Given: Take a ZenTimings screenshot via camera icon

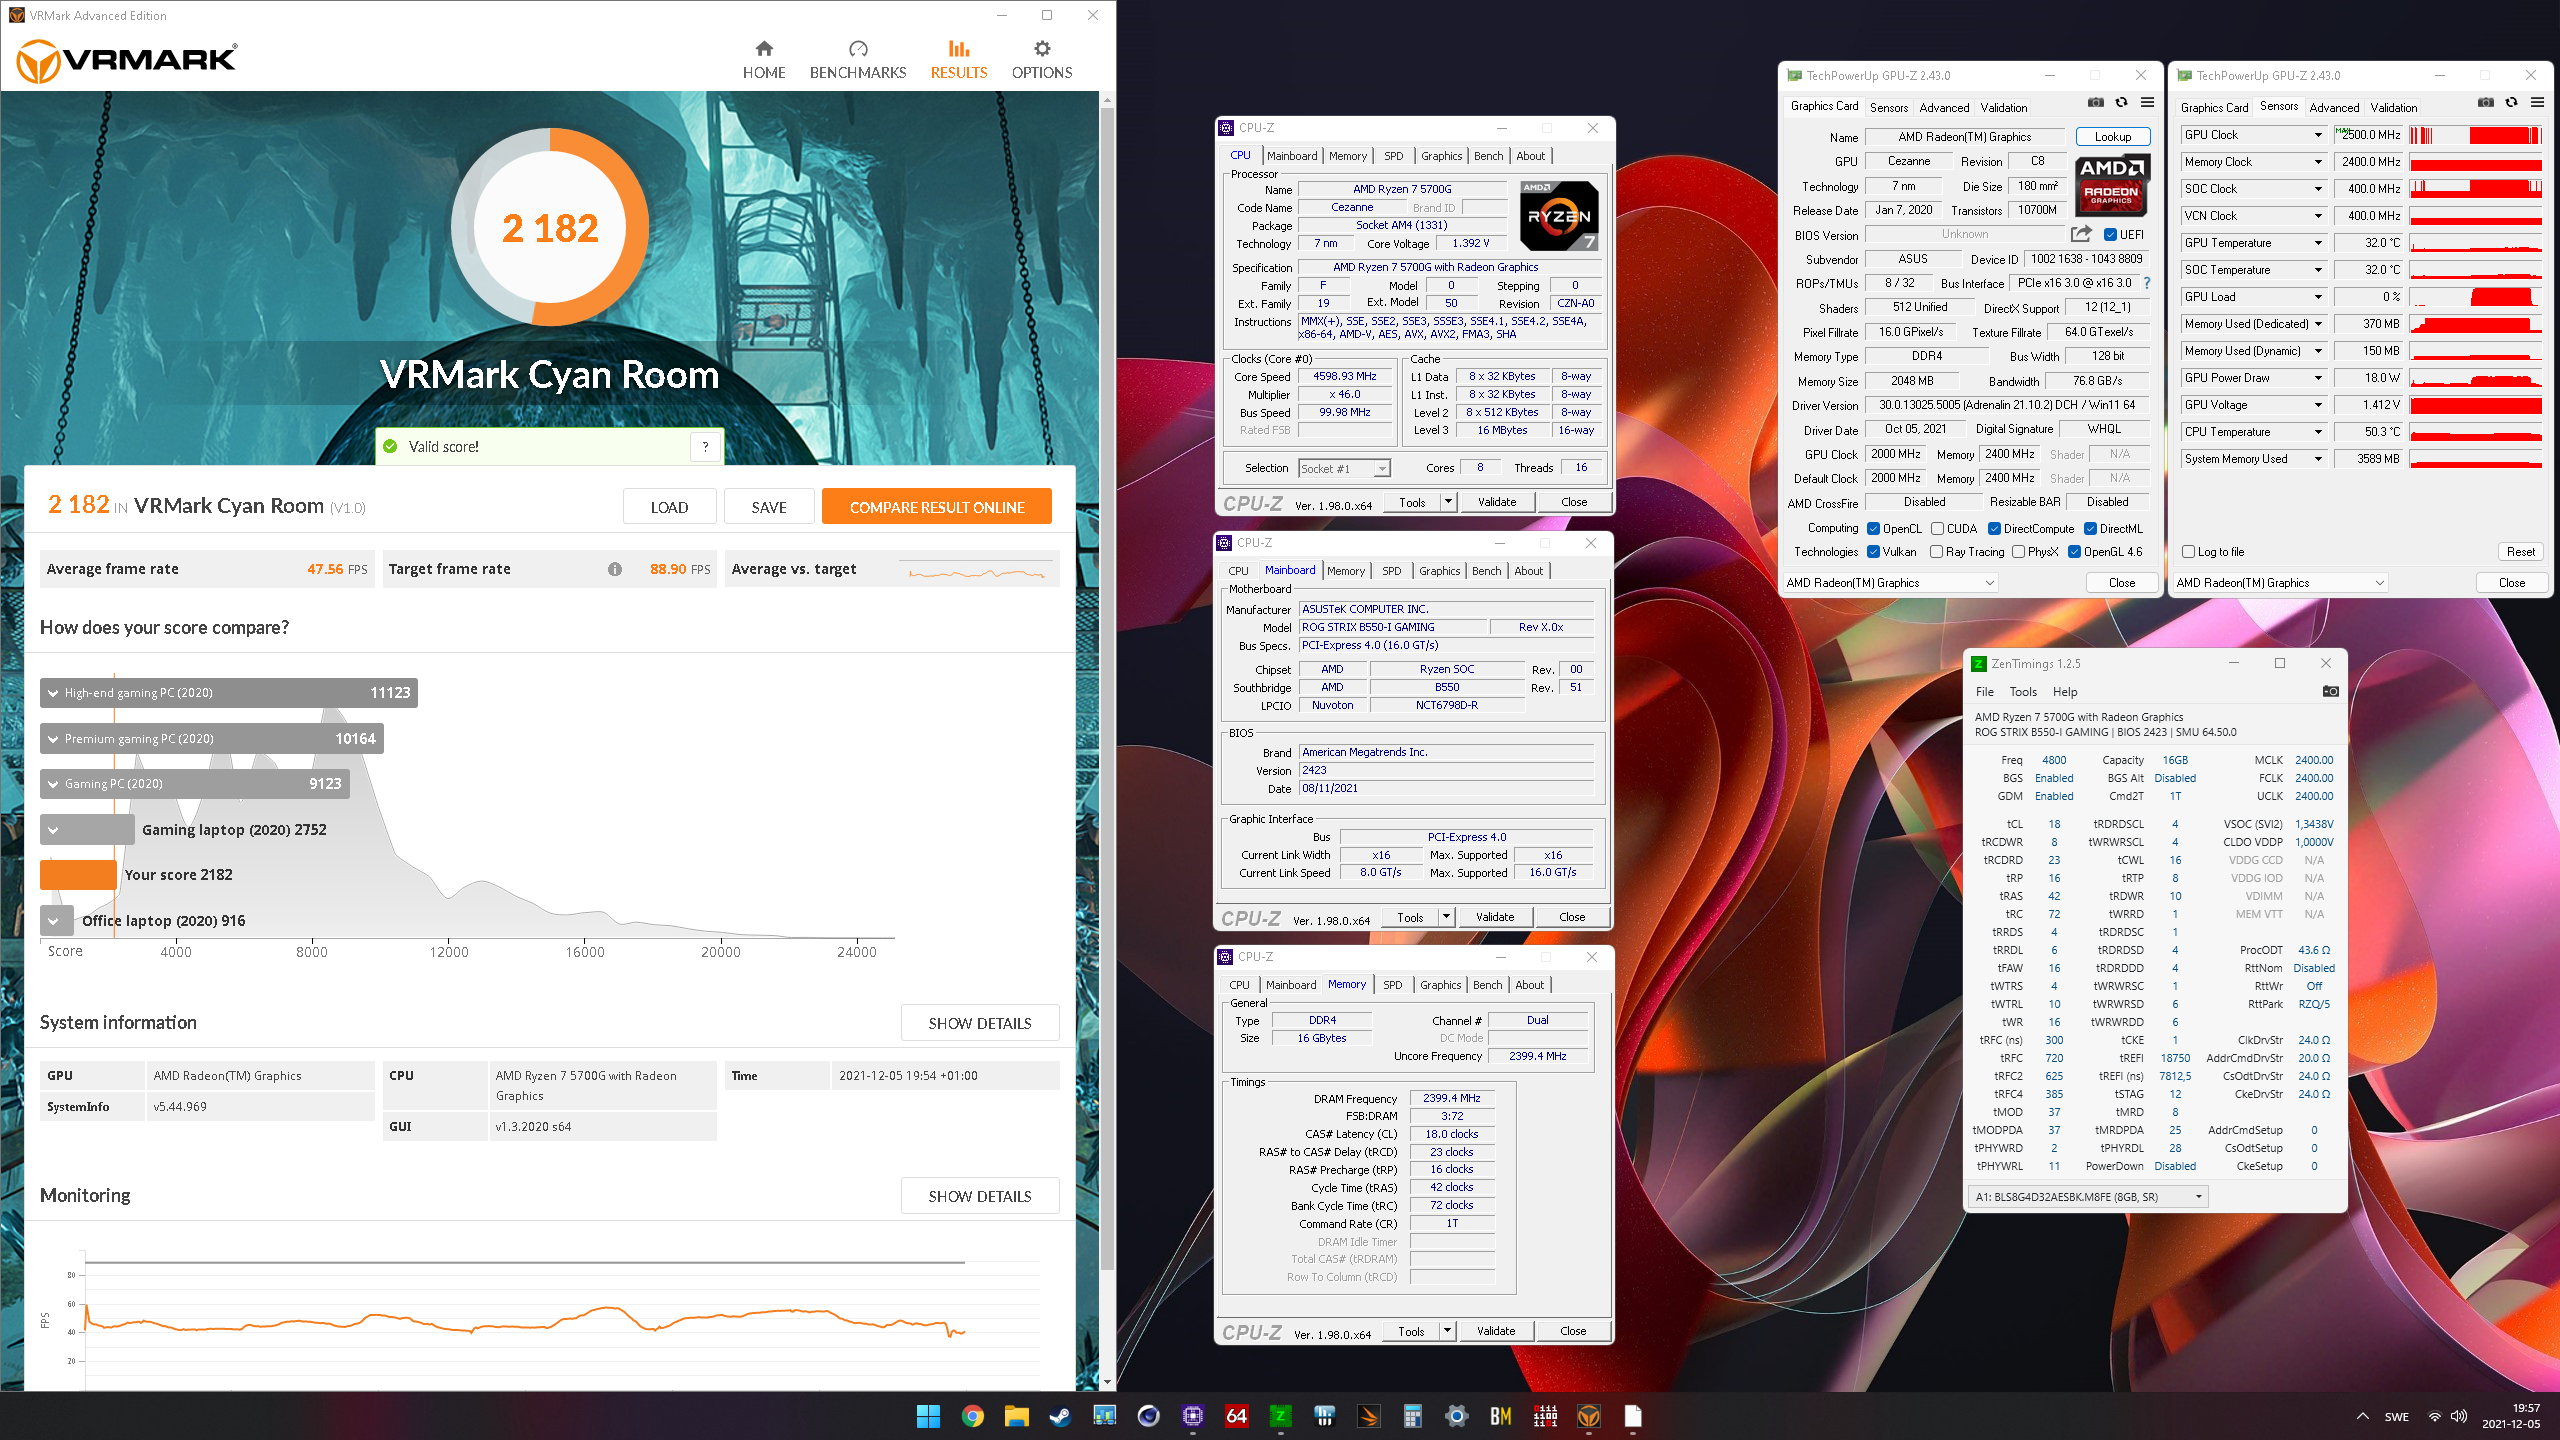Looking at the screenshot, I should pyautogui.click(x=2330, y=691).
